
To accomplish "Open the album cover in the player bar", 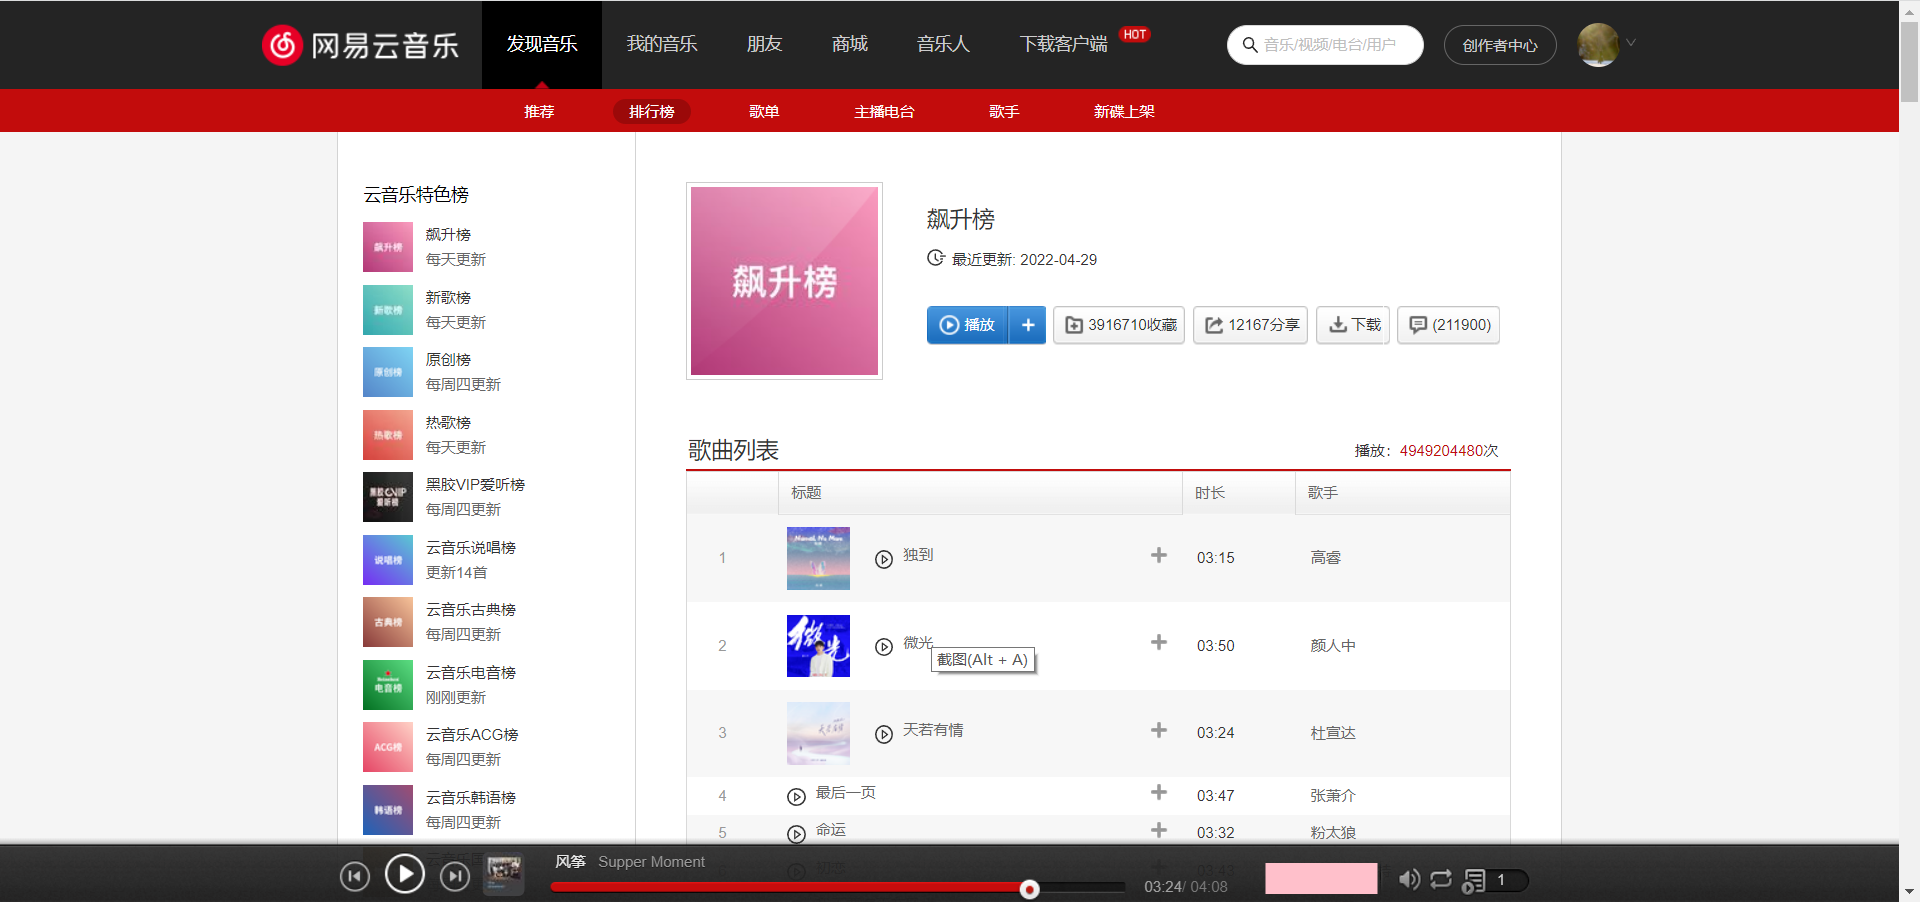I will click(x=504, y=874).
